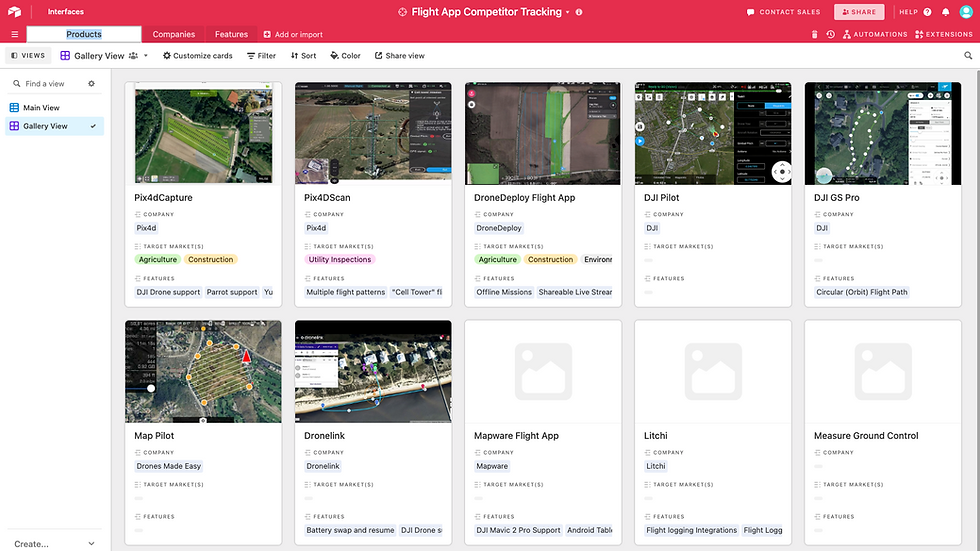Select Gallery View in the sidebar
This screenshot has width=980, height=551.
coord(54,126)
